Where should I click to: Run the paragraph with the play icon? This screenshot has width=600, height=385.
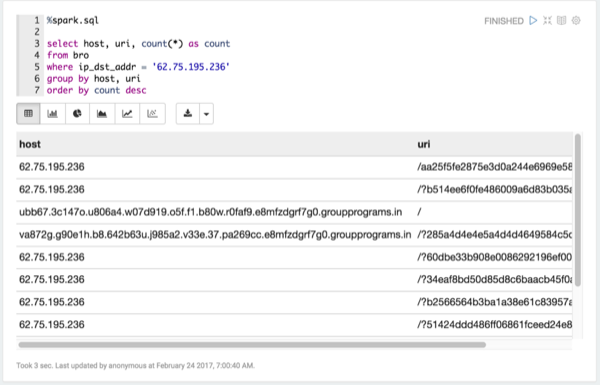[x=533, y=20]
